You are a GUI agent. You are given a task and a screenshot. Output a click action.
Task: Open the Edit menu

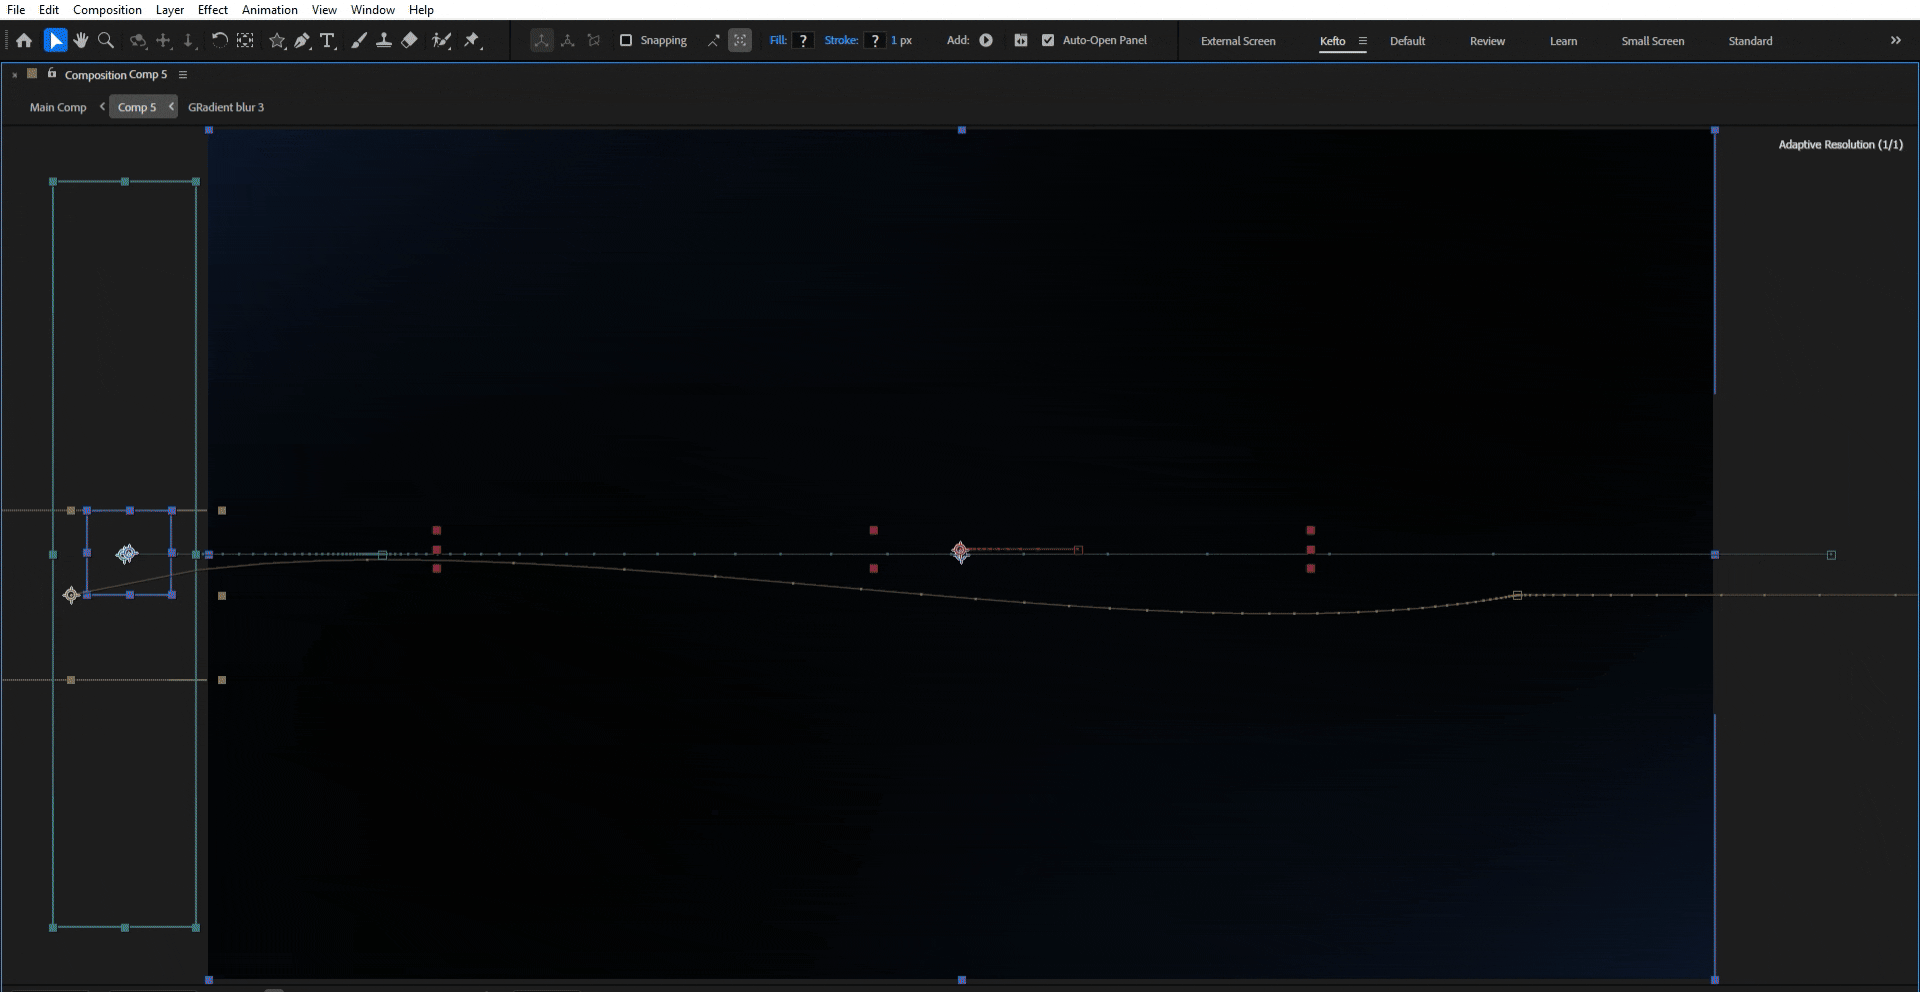pos(49,10)
